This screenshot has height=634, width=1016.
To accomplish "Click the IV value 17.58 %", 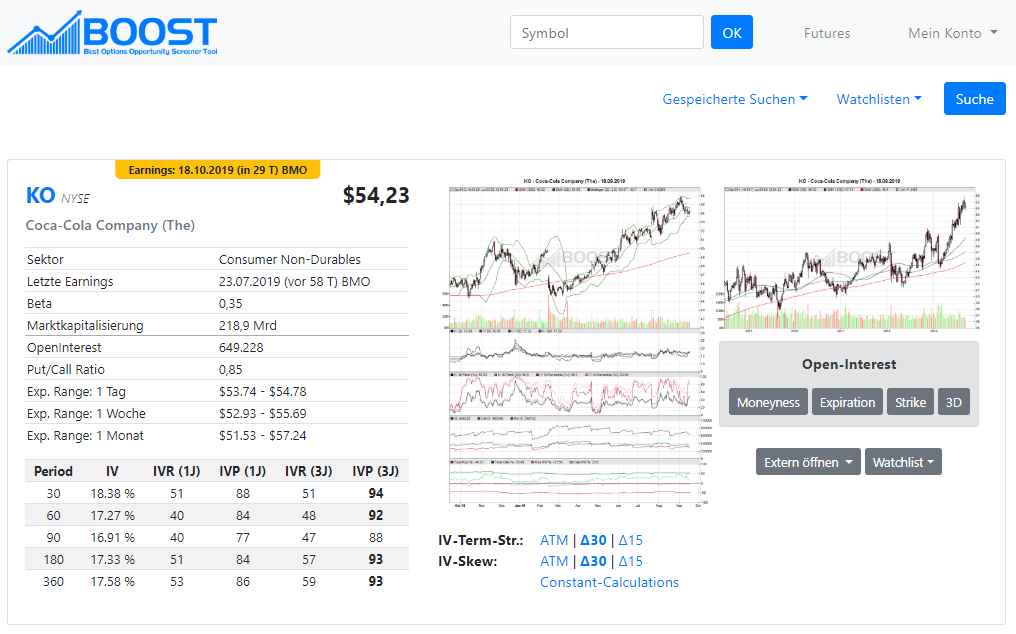I will (112, 581).
